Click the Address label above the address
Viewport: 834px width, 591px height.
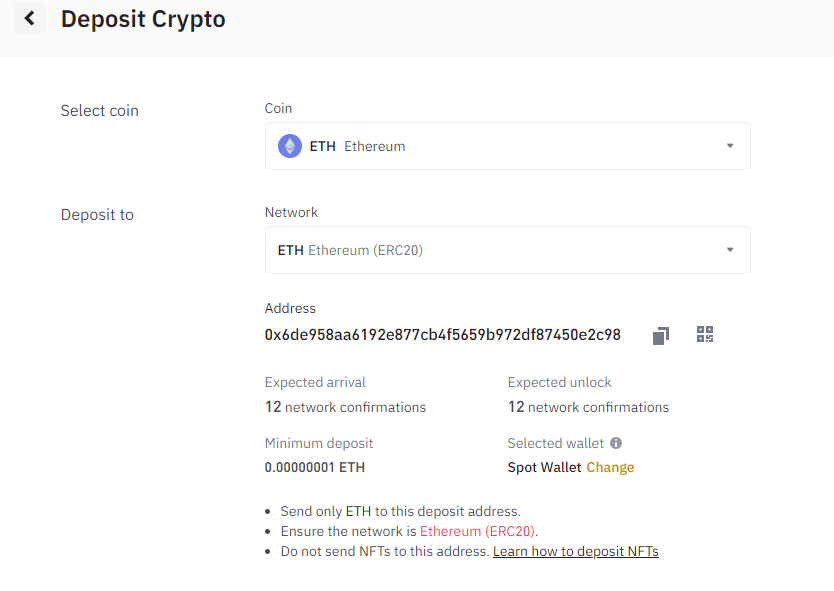click(x=290, y=308)
